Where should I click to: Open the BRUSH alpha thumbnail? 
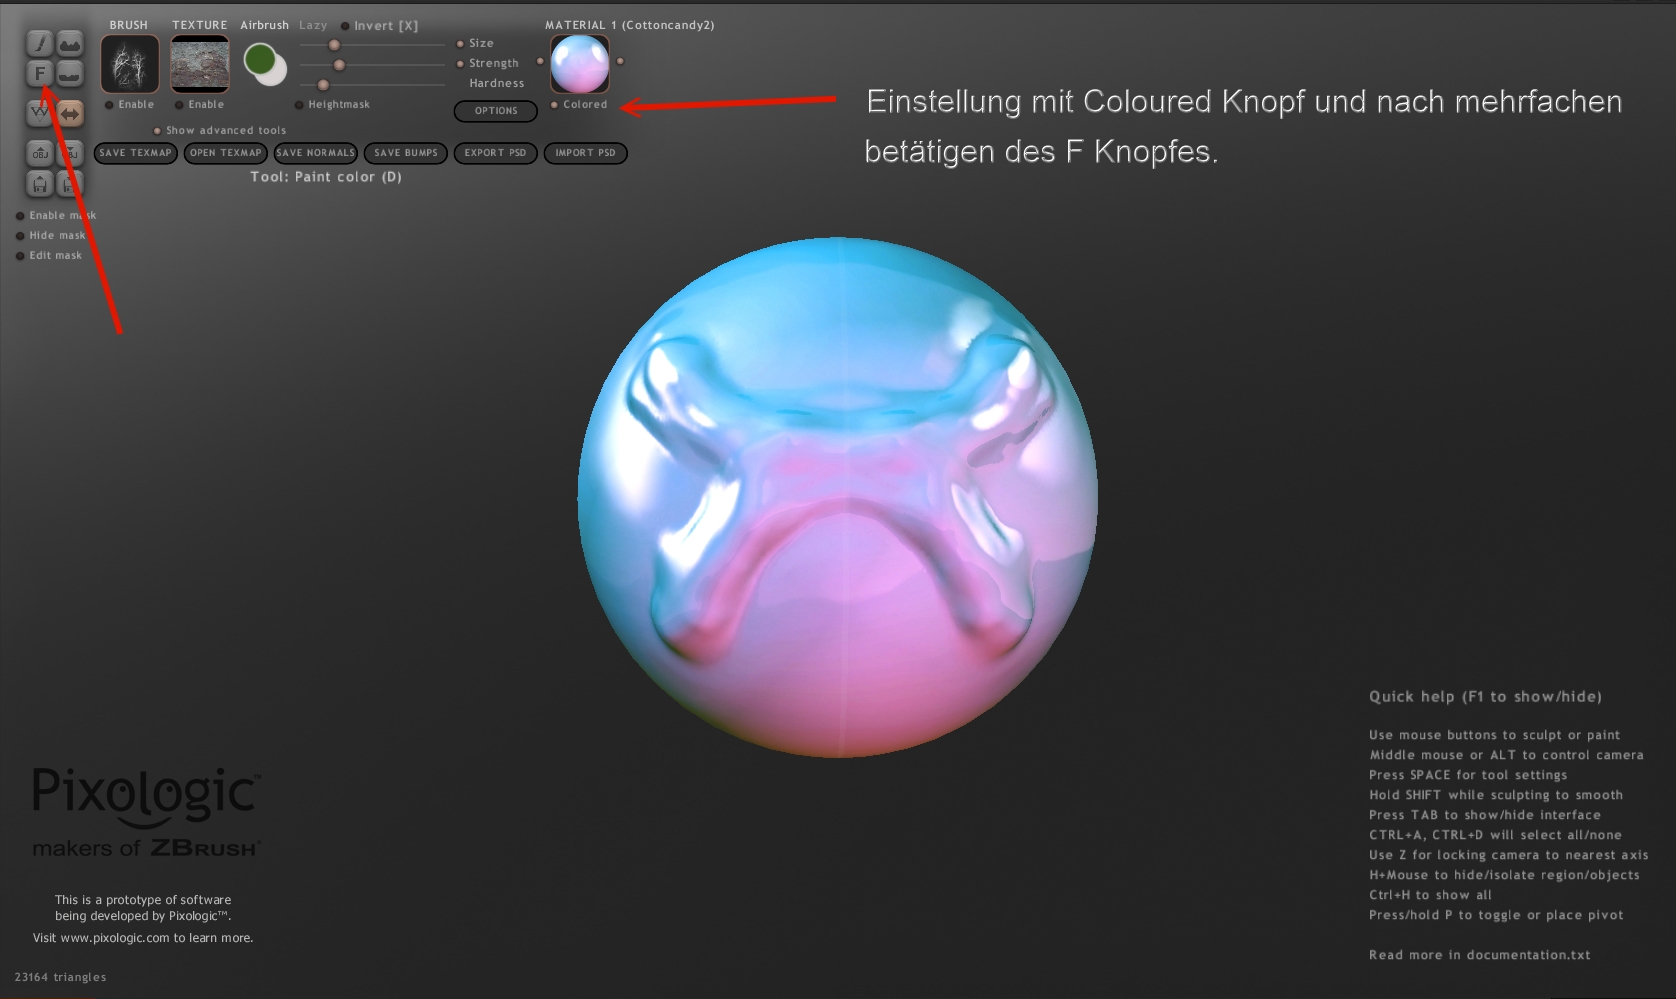click(130, 64)
